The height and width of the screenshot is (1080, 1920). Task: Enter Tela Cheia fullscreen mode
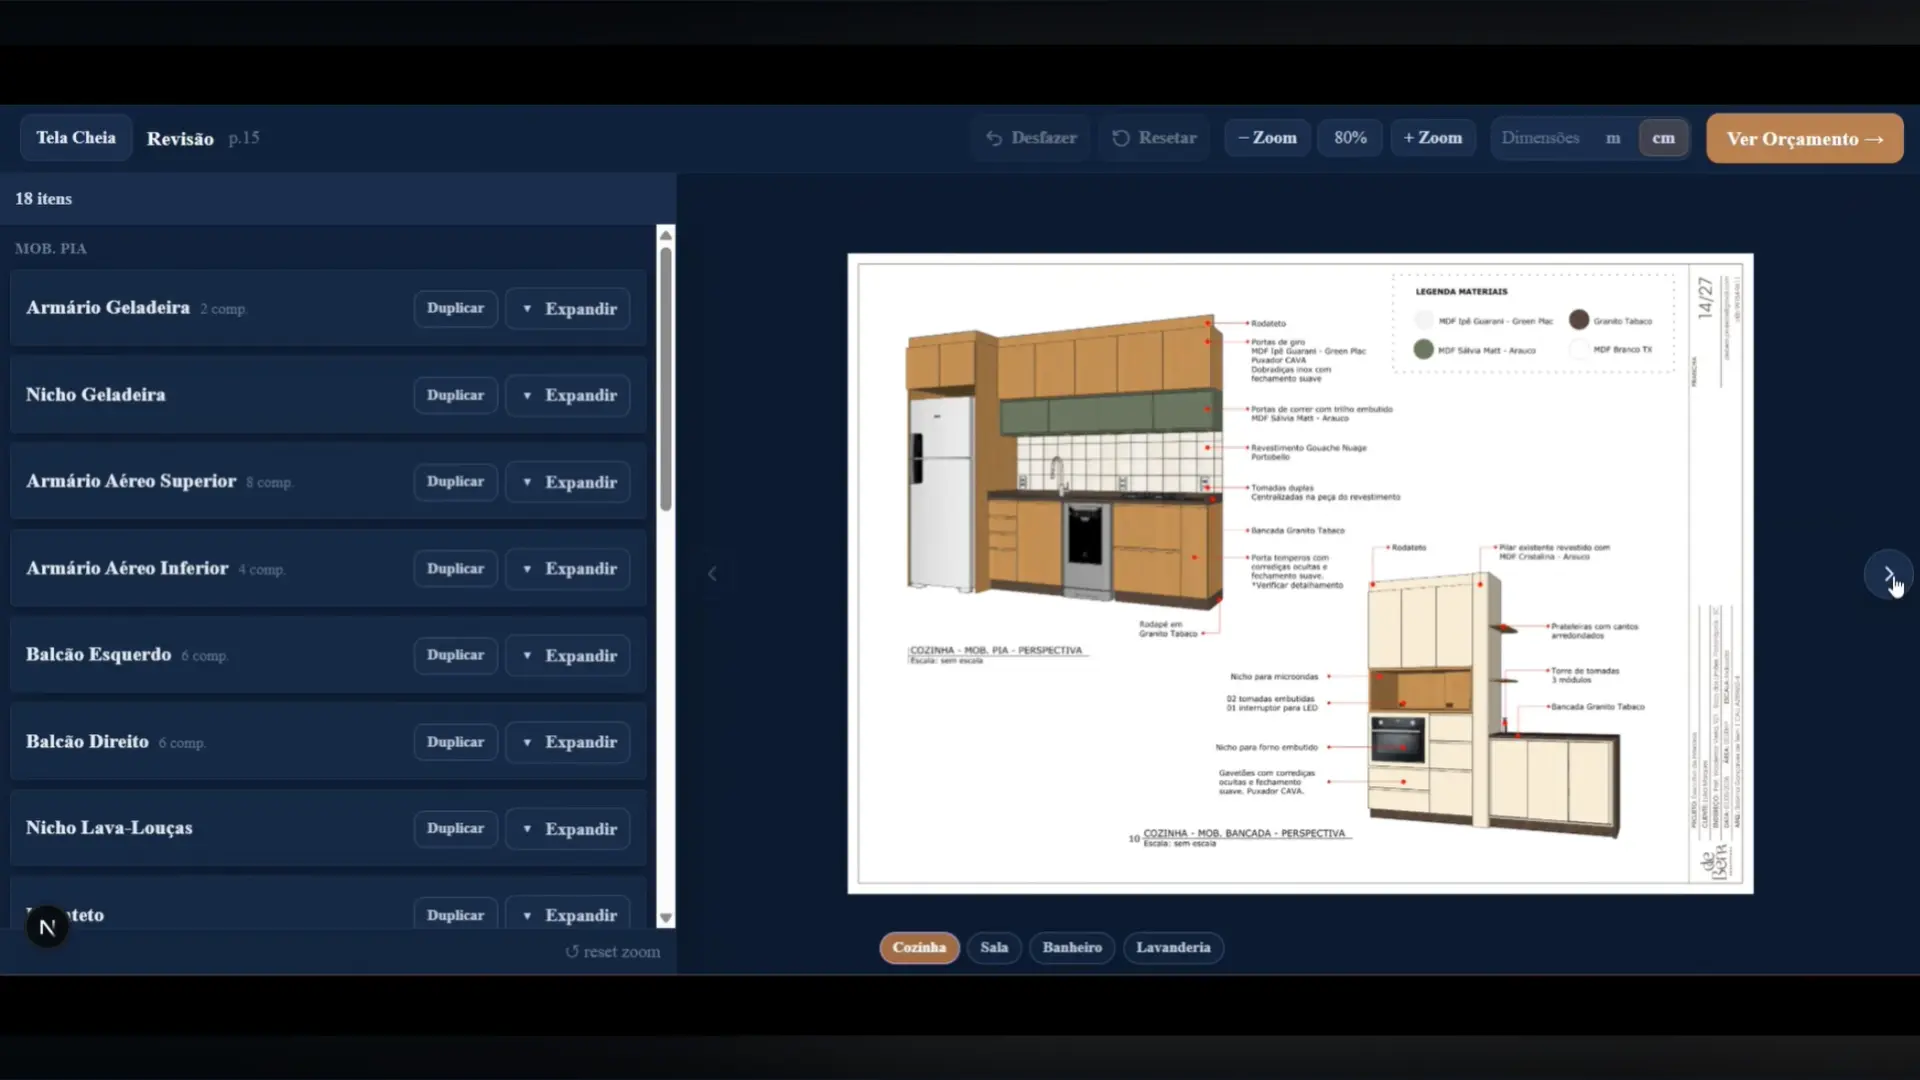tap(76, 138)
